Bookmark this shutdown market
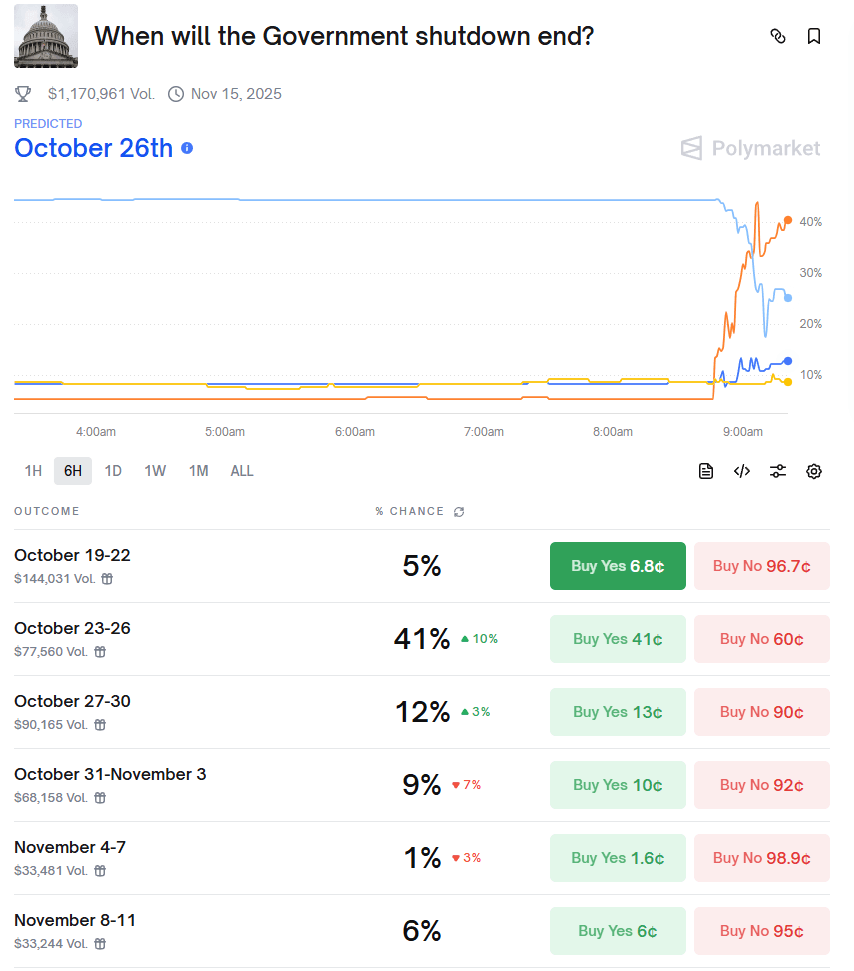 click(814, 37)
